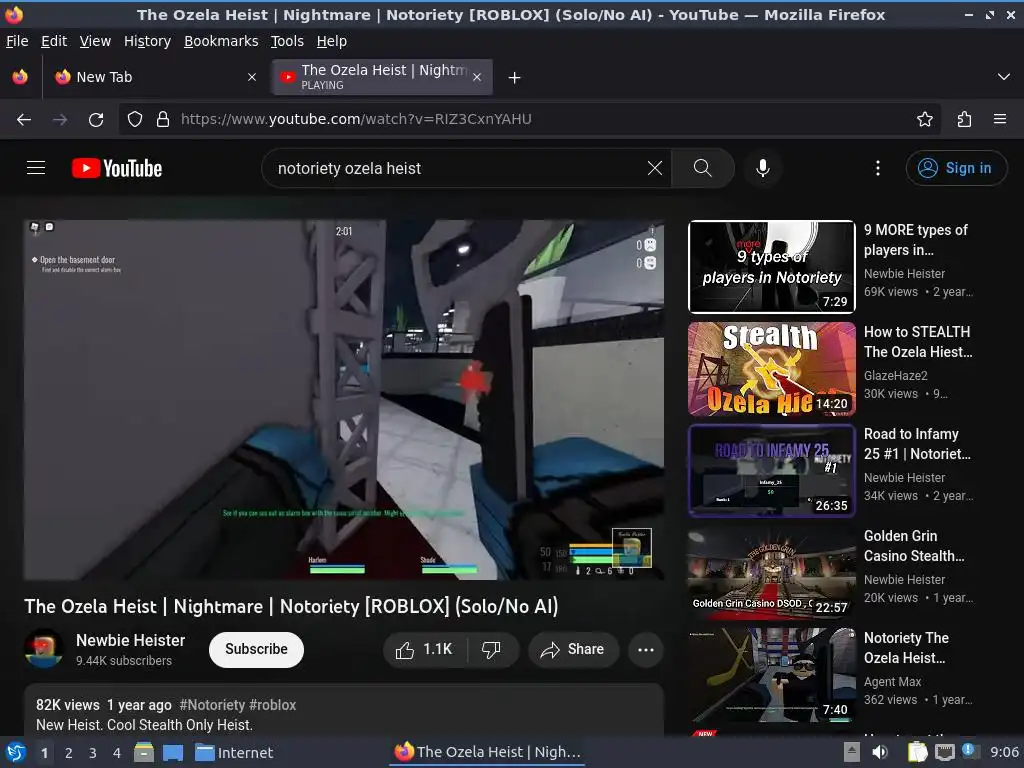
Task: Open the File menu
Action: [x=17, y=41]
